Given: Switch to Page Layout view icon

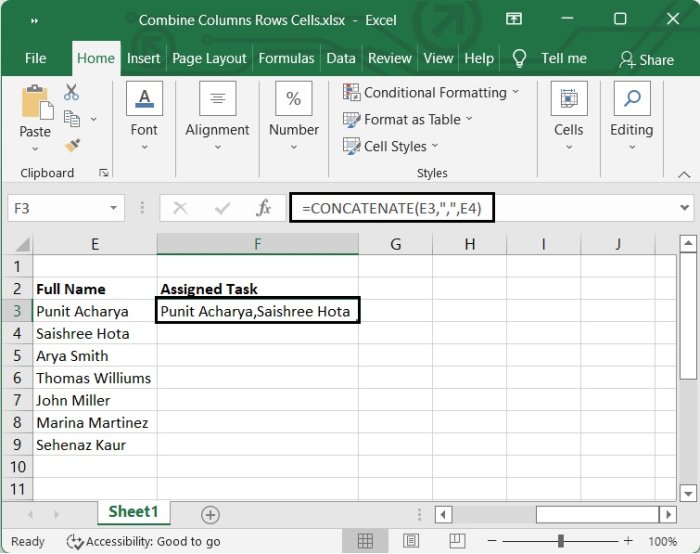Looking at the screenshot, I should (x=411, y=541).
